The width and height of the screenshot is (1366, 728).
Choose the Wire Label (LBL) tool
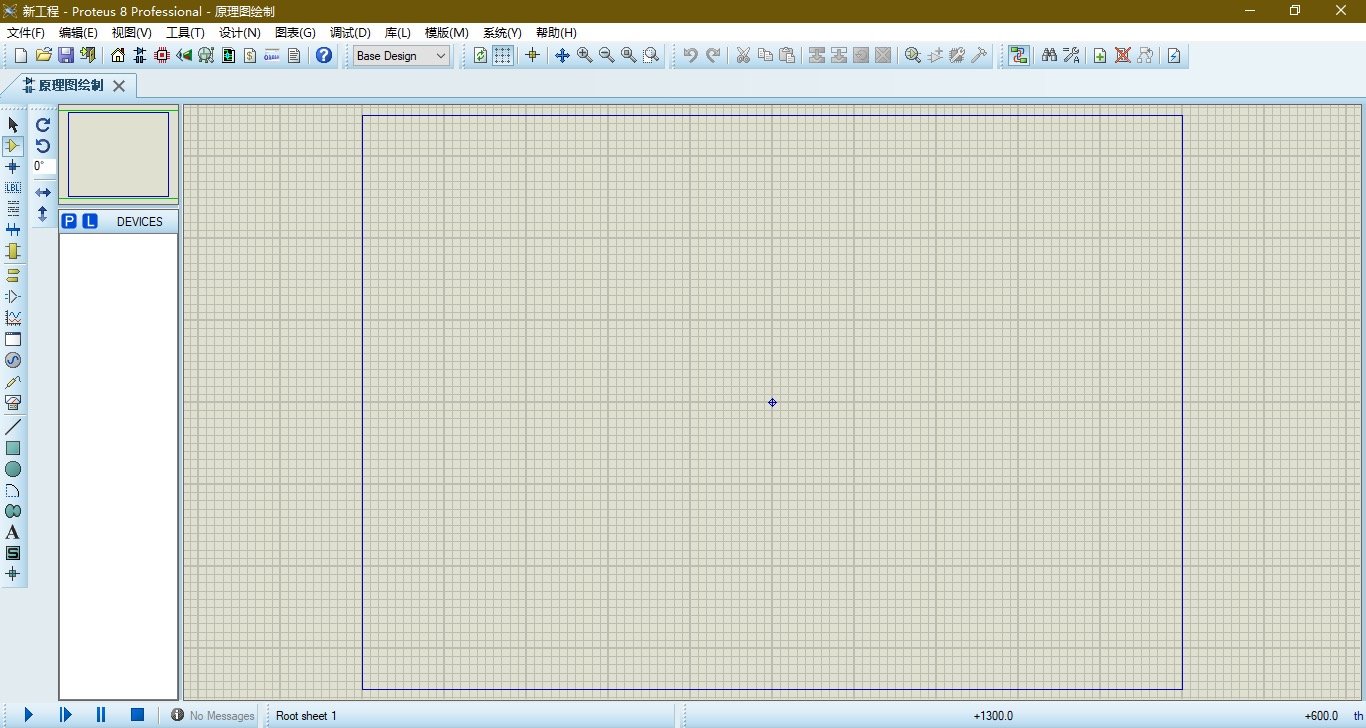click(13, 188)
